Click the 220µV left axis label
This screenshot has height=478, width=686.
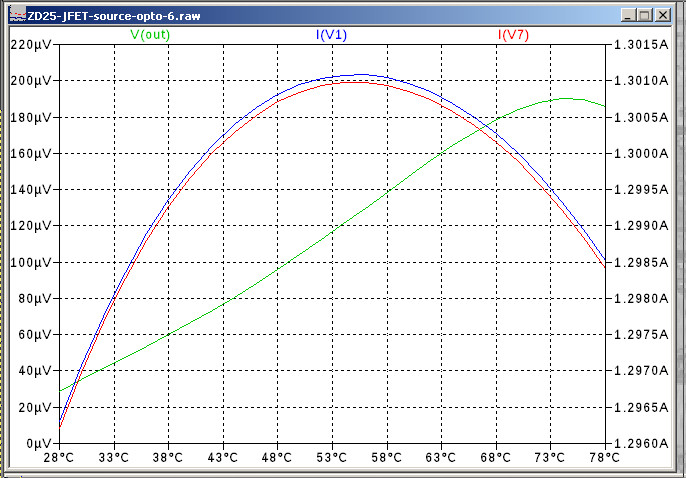(x=31, y=44)
